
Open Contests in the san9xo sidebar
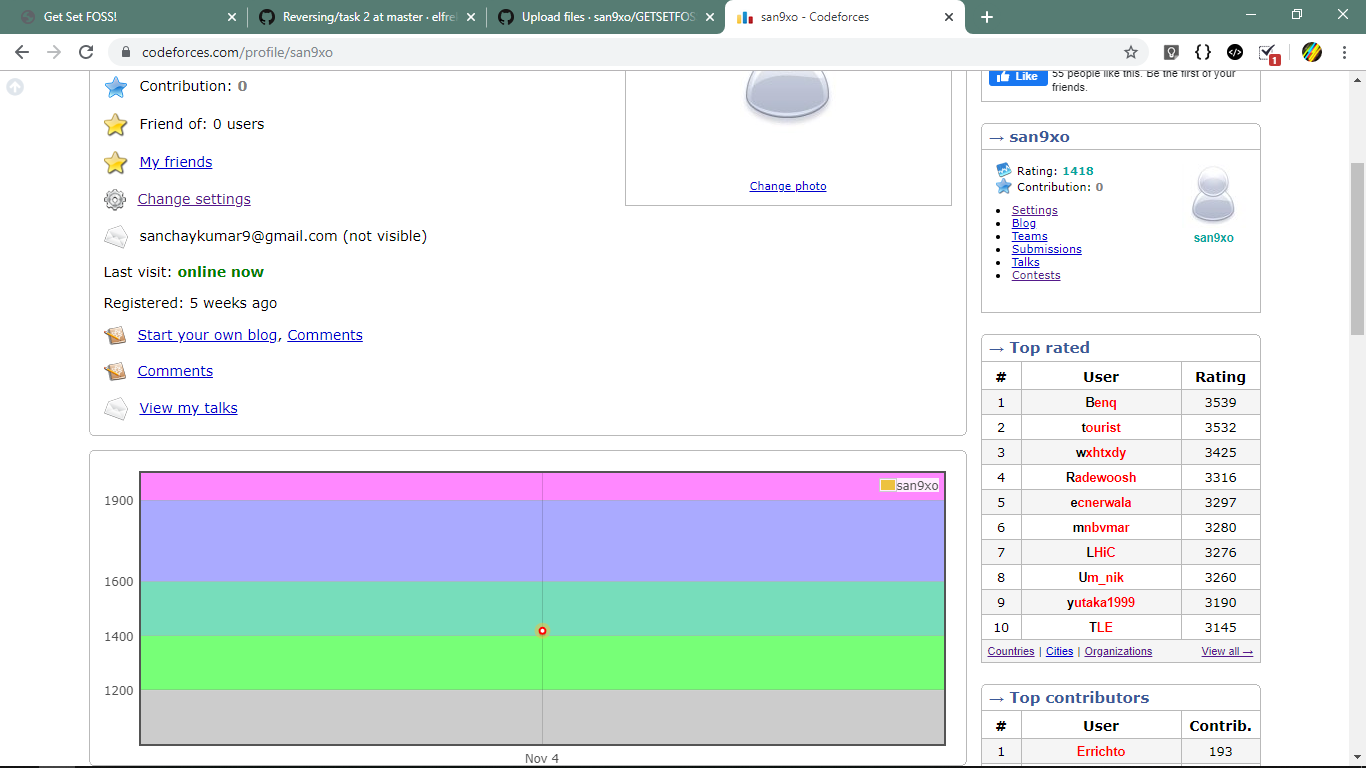click(1036, 275)
